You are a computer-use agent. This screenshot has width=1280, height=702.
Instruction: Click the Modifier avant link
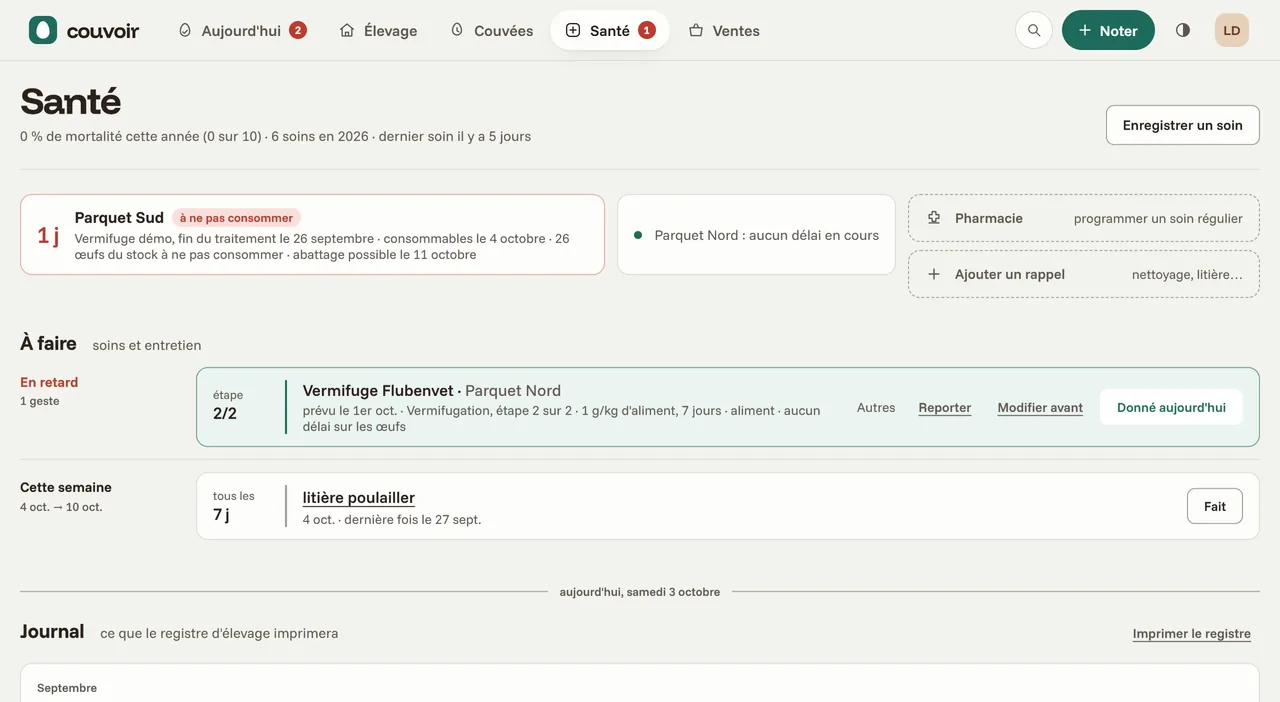[1040, 407]
